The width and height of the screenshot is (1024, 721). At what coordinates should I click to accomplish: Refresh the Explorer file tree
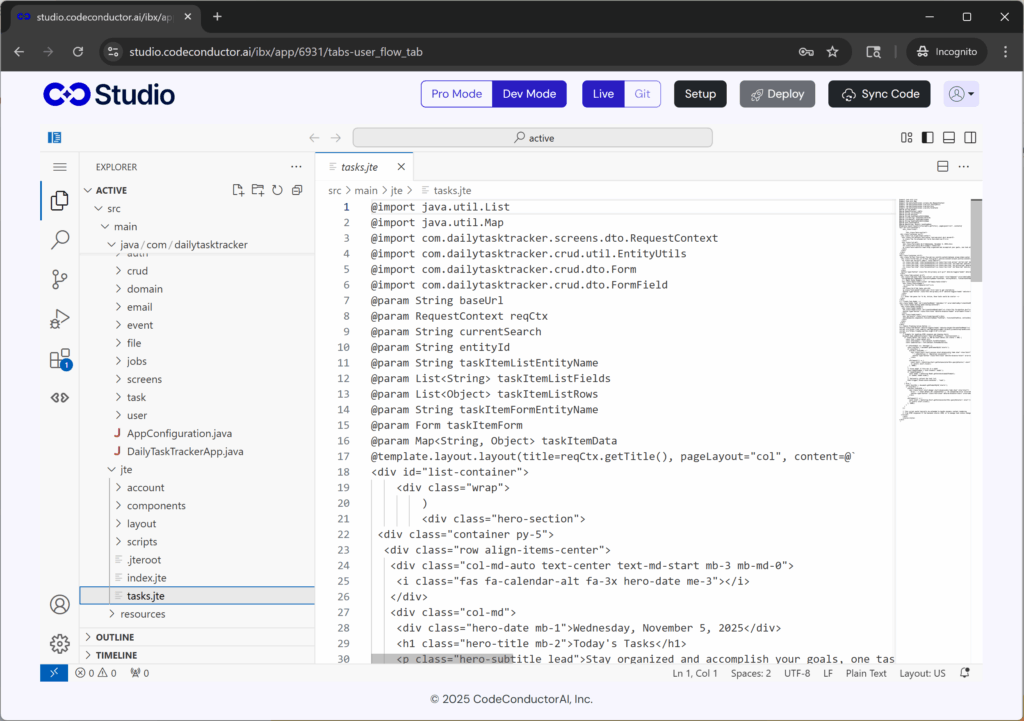276,188
